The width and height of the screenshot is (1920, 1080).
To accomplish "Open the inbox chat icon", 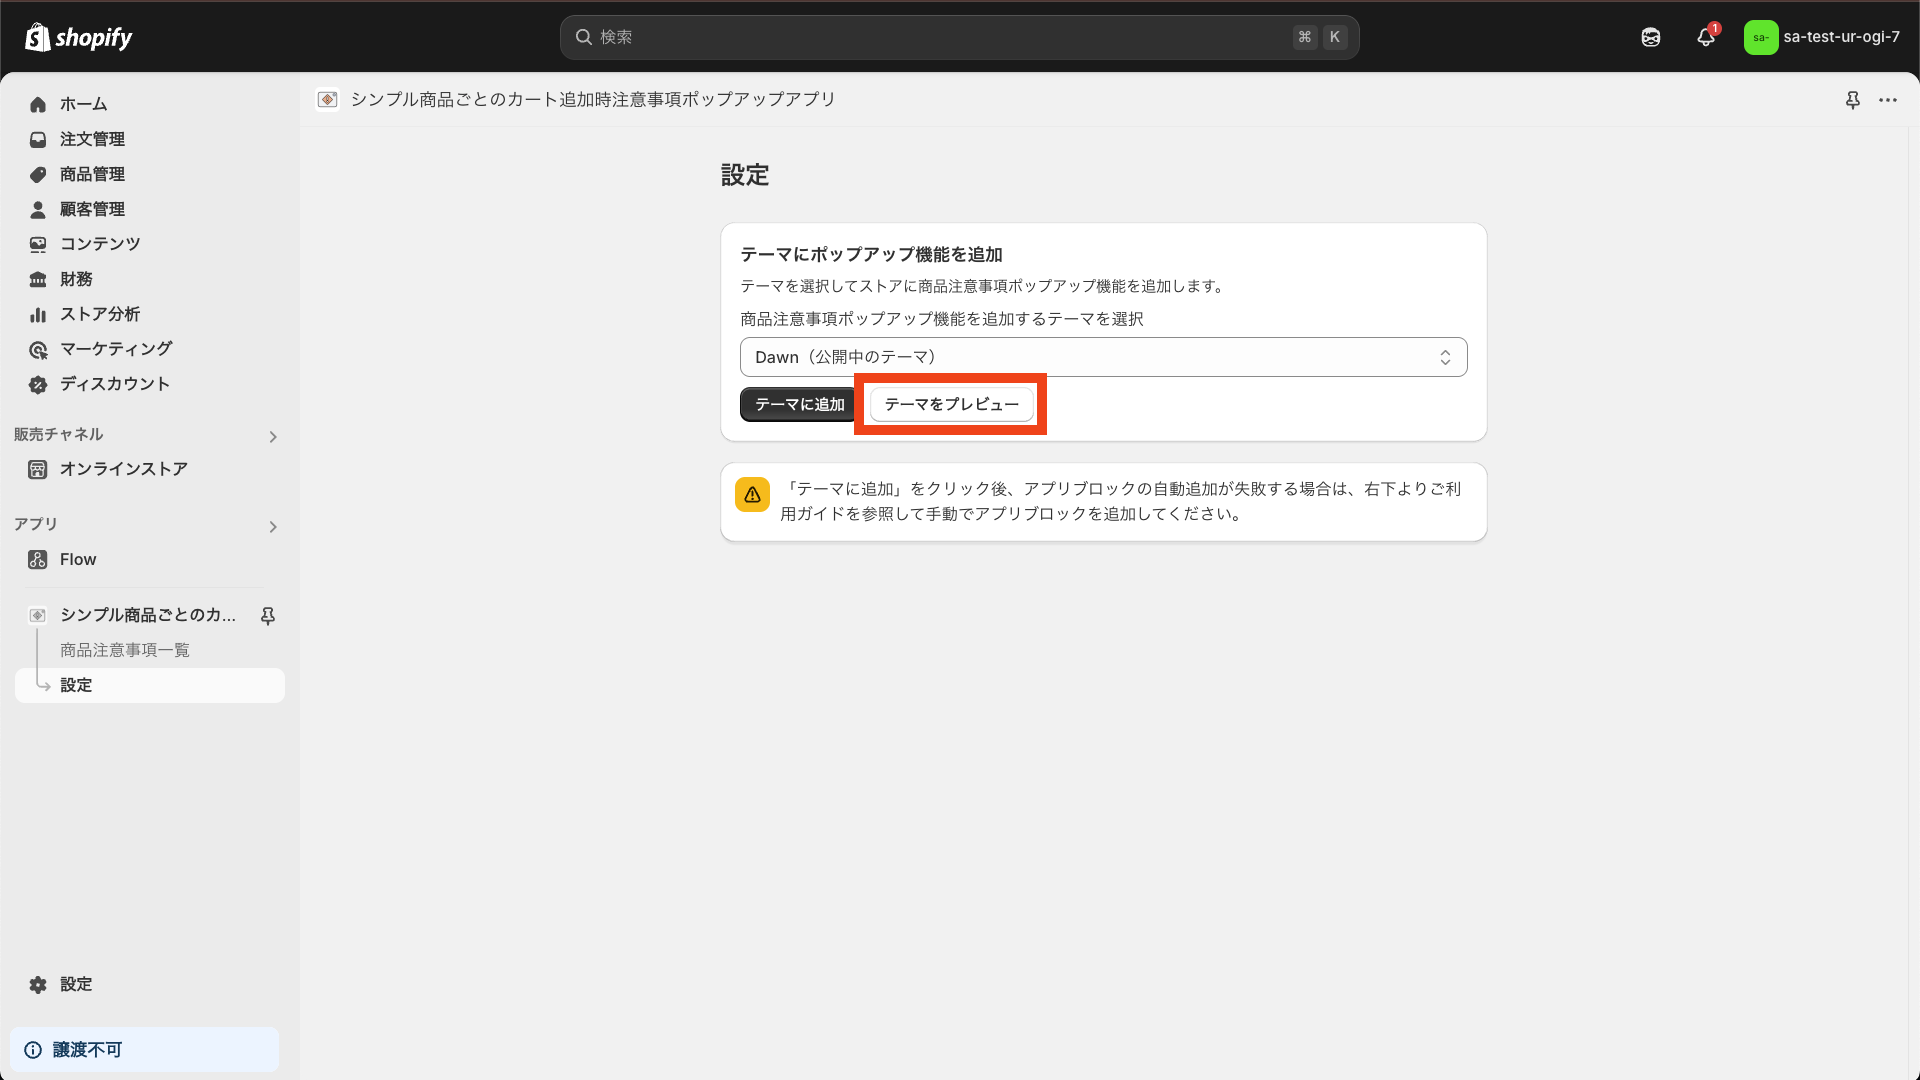I will (x=1650, y=37).
